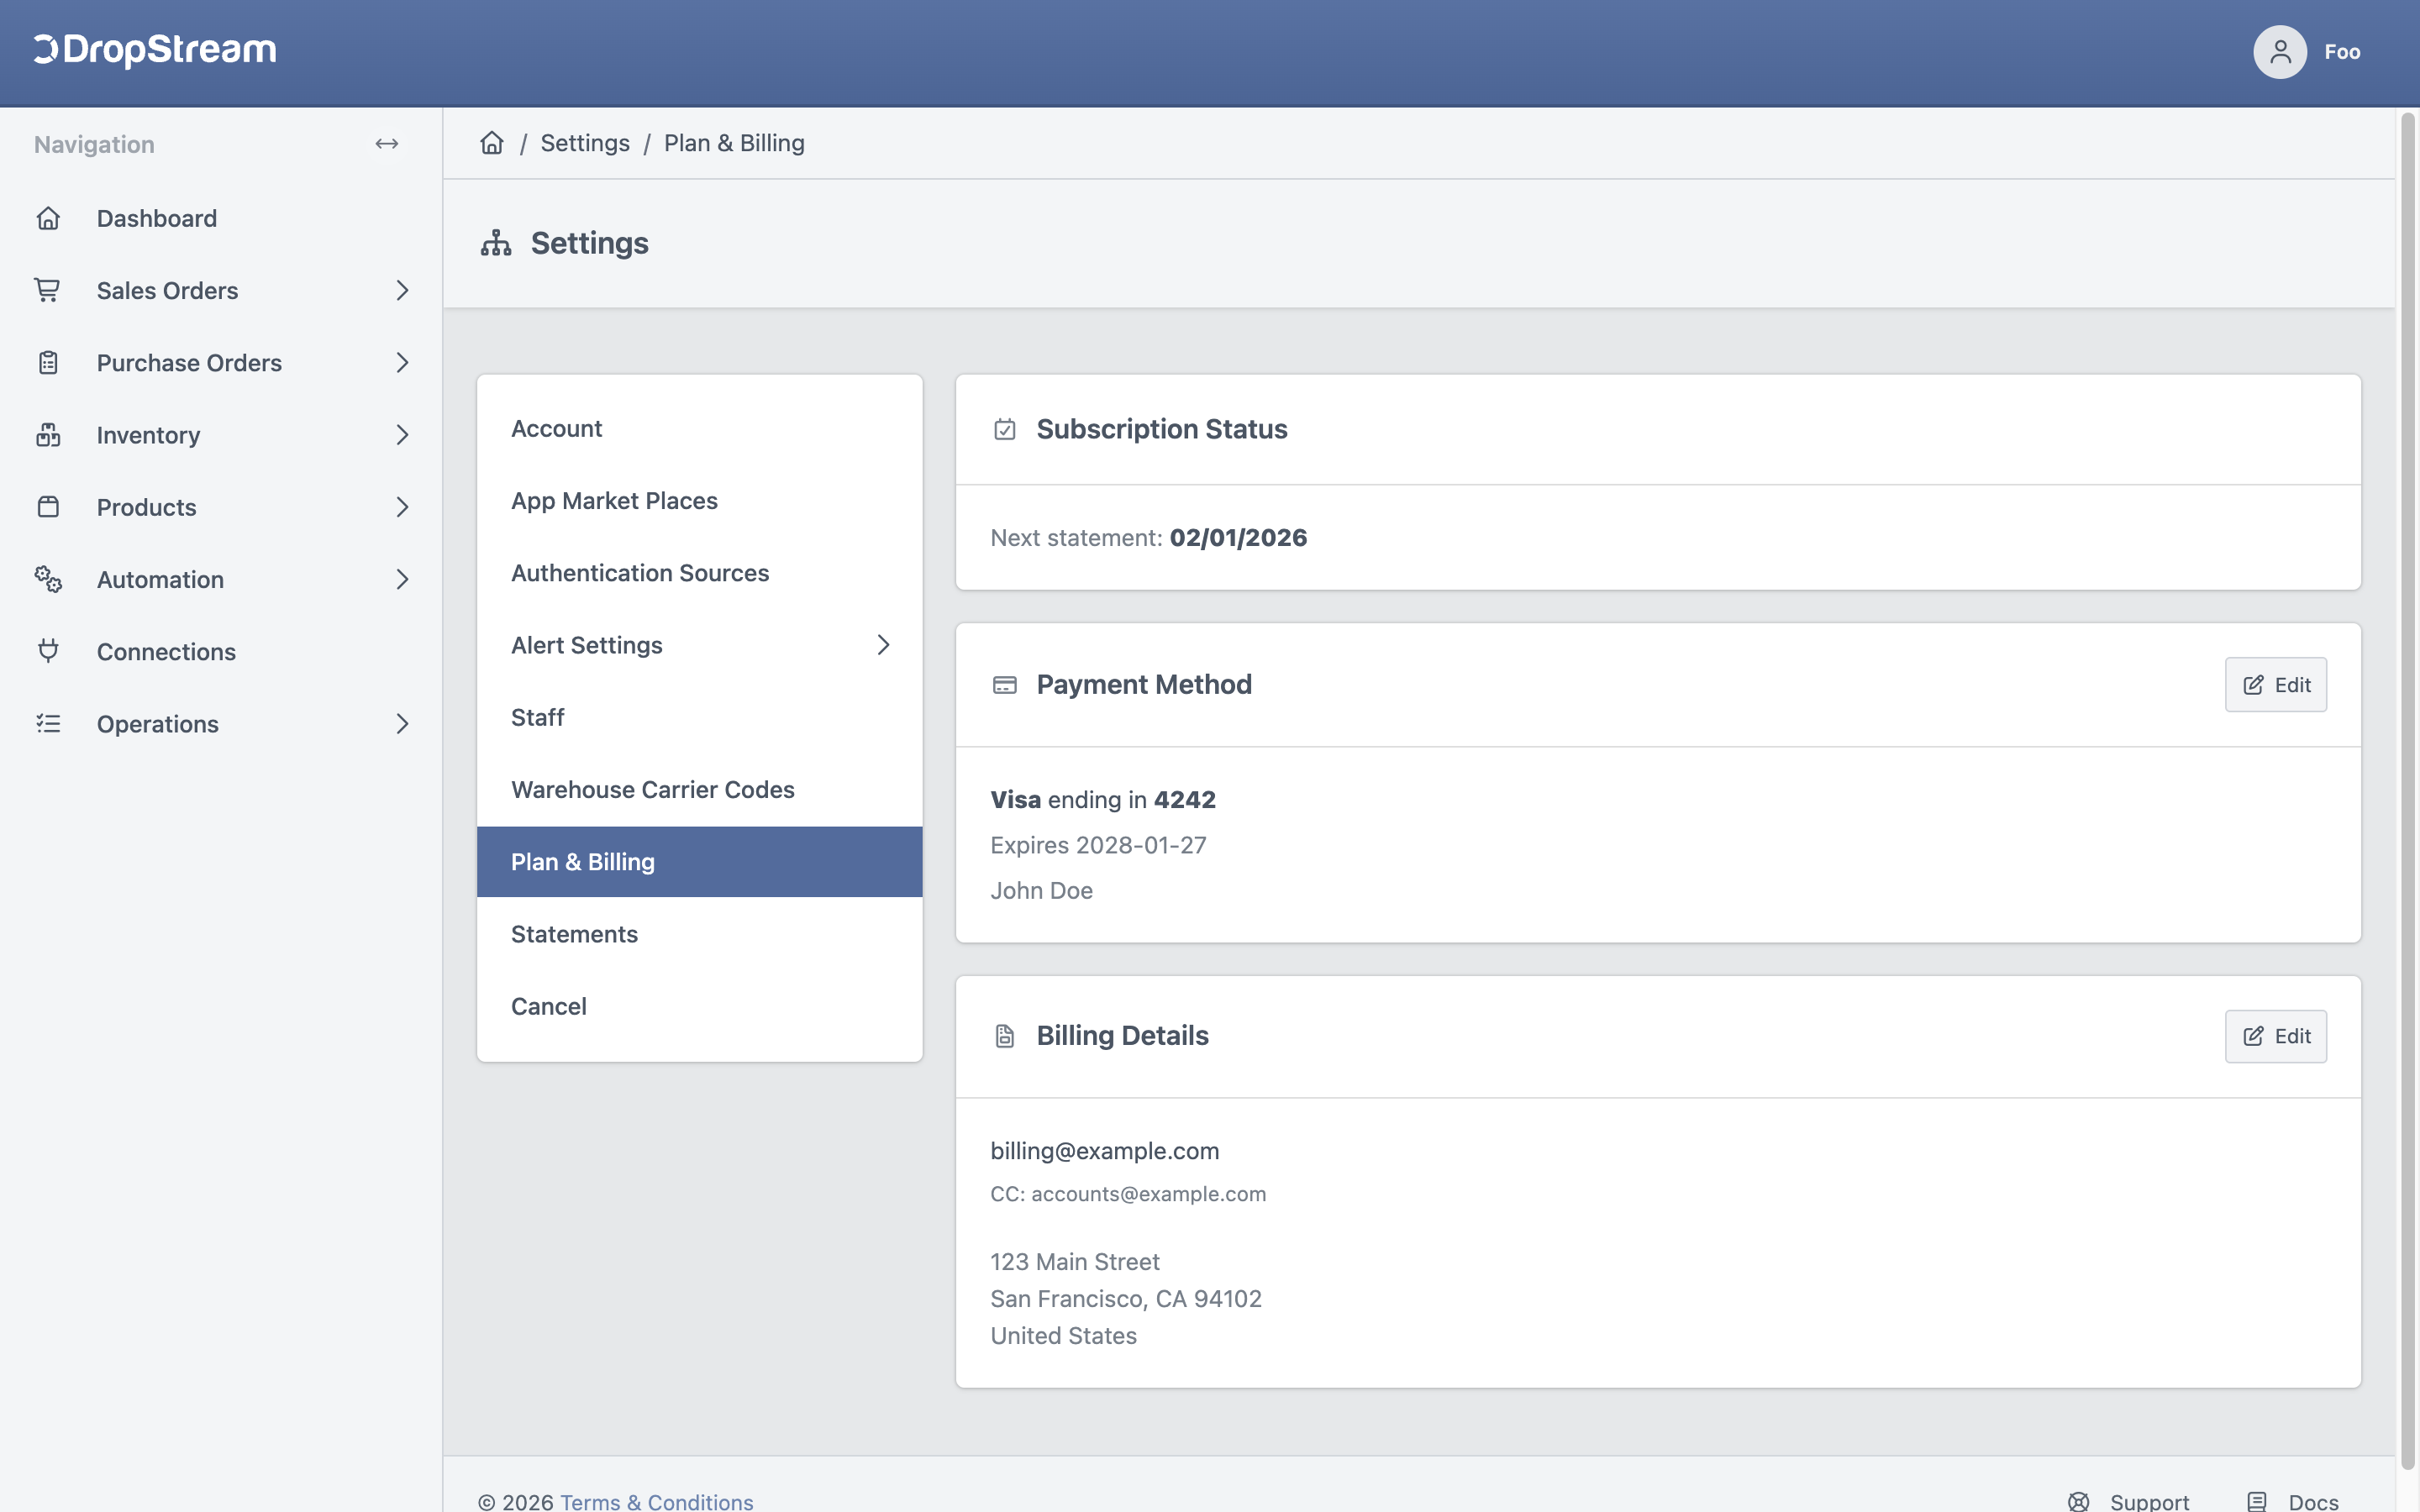Viewport: 2420px width, 1512px height.
Task: Click the Automation gears icon
Action: pyautogui.click(x=48, y=579)
